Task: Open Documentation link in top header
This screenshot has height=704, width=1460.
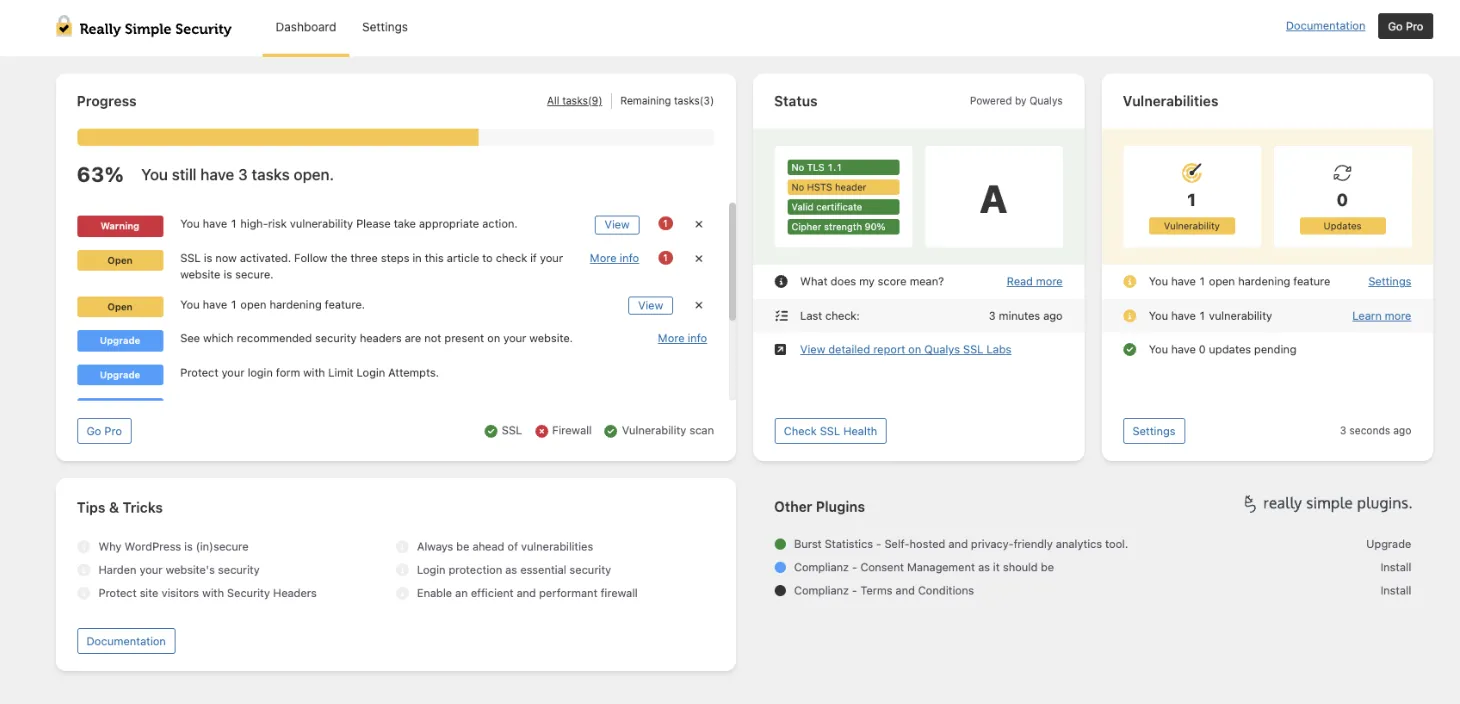Action: pyautogui.click(x=1325, y=26)
